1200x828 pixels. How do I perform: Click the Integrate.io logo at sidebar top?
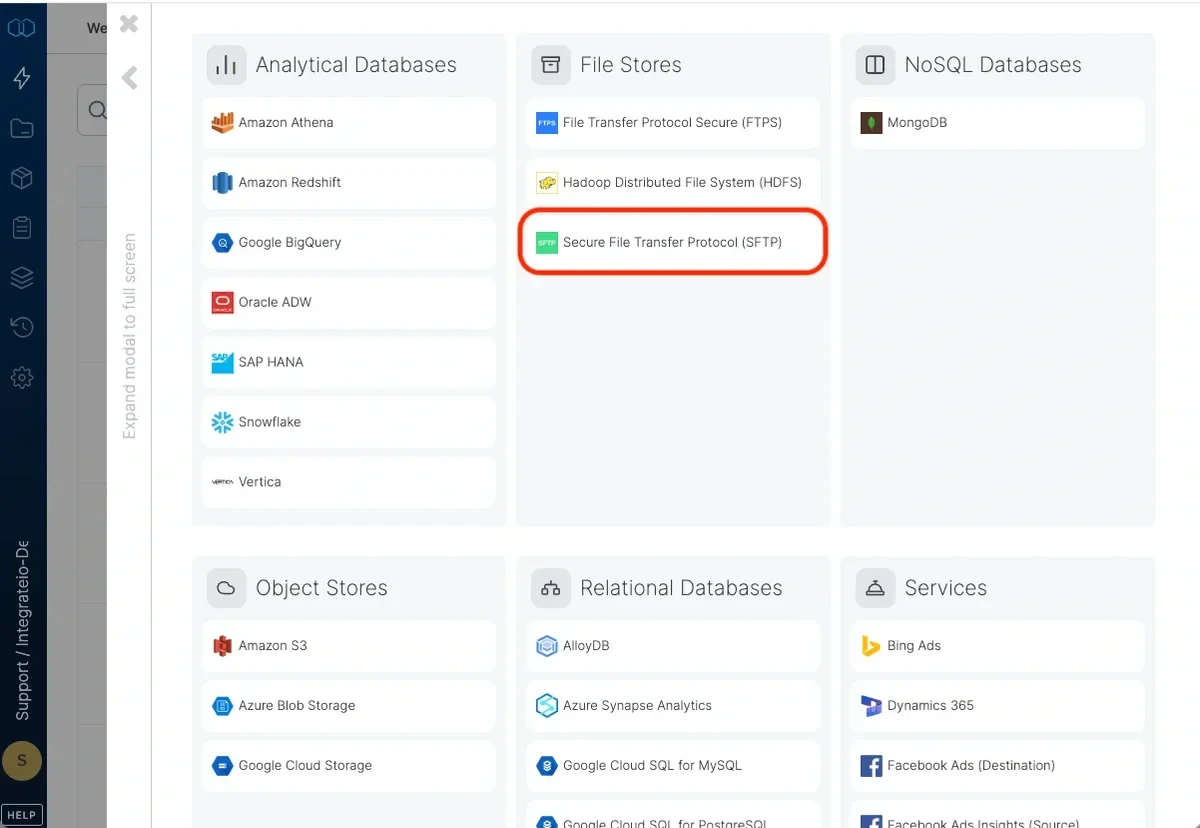22,27
